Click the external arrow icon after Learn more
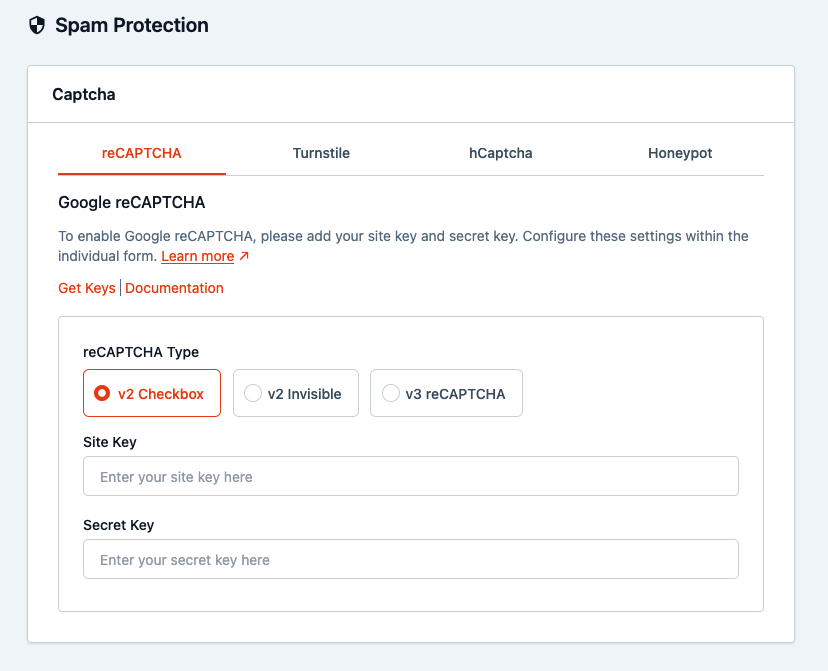The height and width of the screenshot is (671, 828). pyautogui.click(x=244, y=256)
